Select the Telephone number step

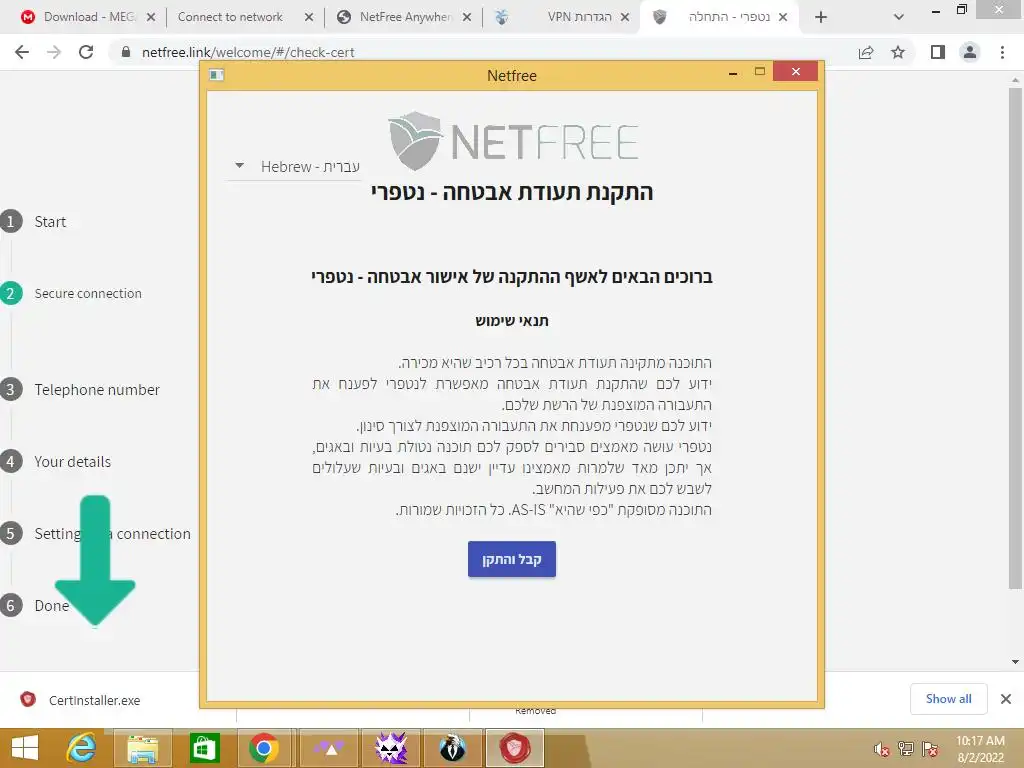point(80,389)
